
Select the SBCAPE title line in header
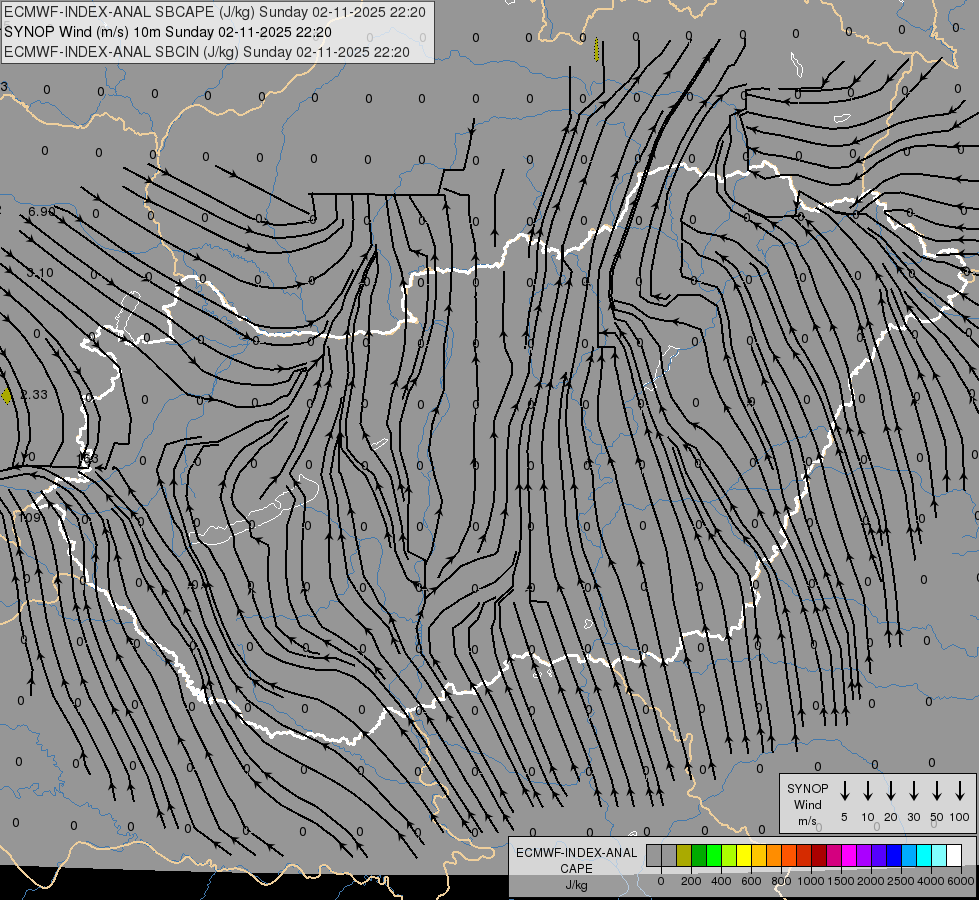click(215, 12)
